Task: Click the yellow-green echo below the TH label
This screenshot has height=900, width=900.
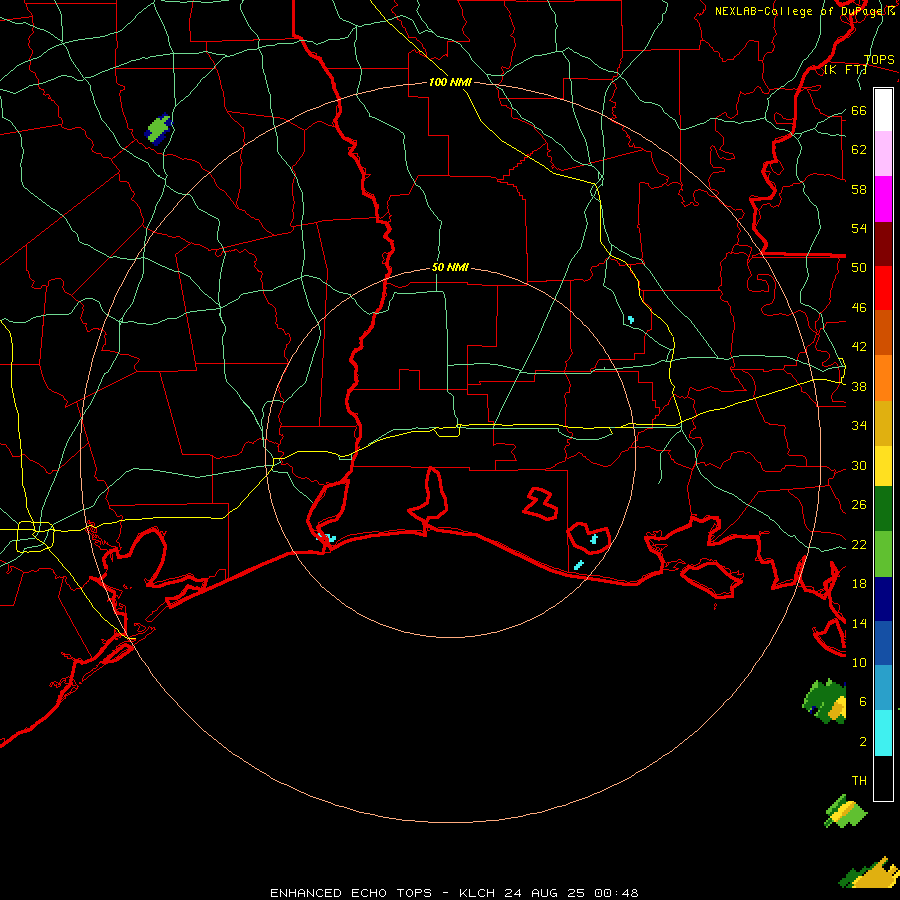Action: [x=845, y=812]
